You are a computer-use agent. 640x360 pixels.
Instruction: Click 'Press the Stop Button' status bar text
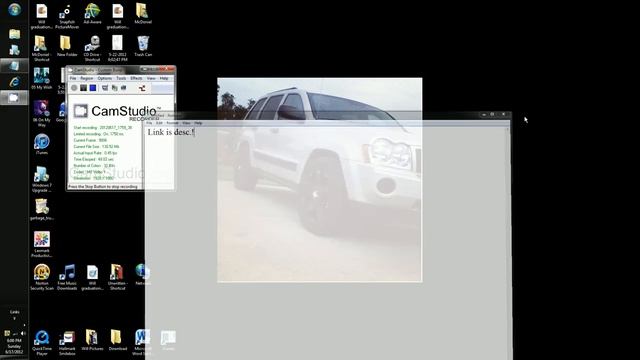pos(103,187)
